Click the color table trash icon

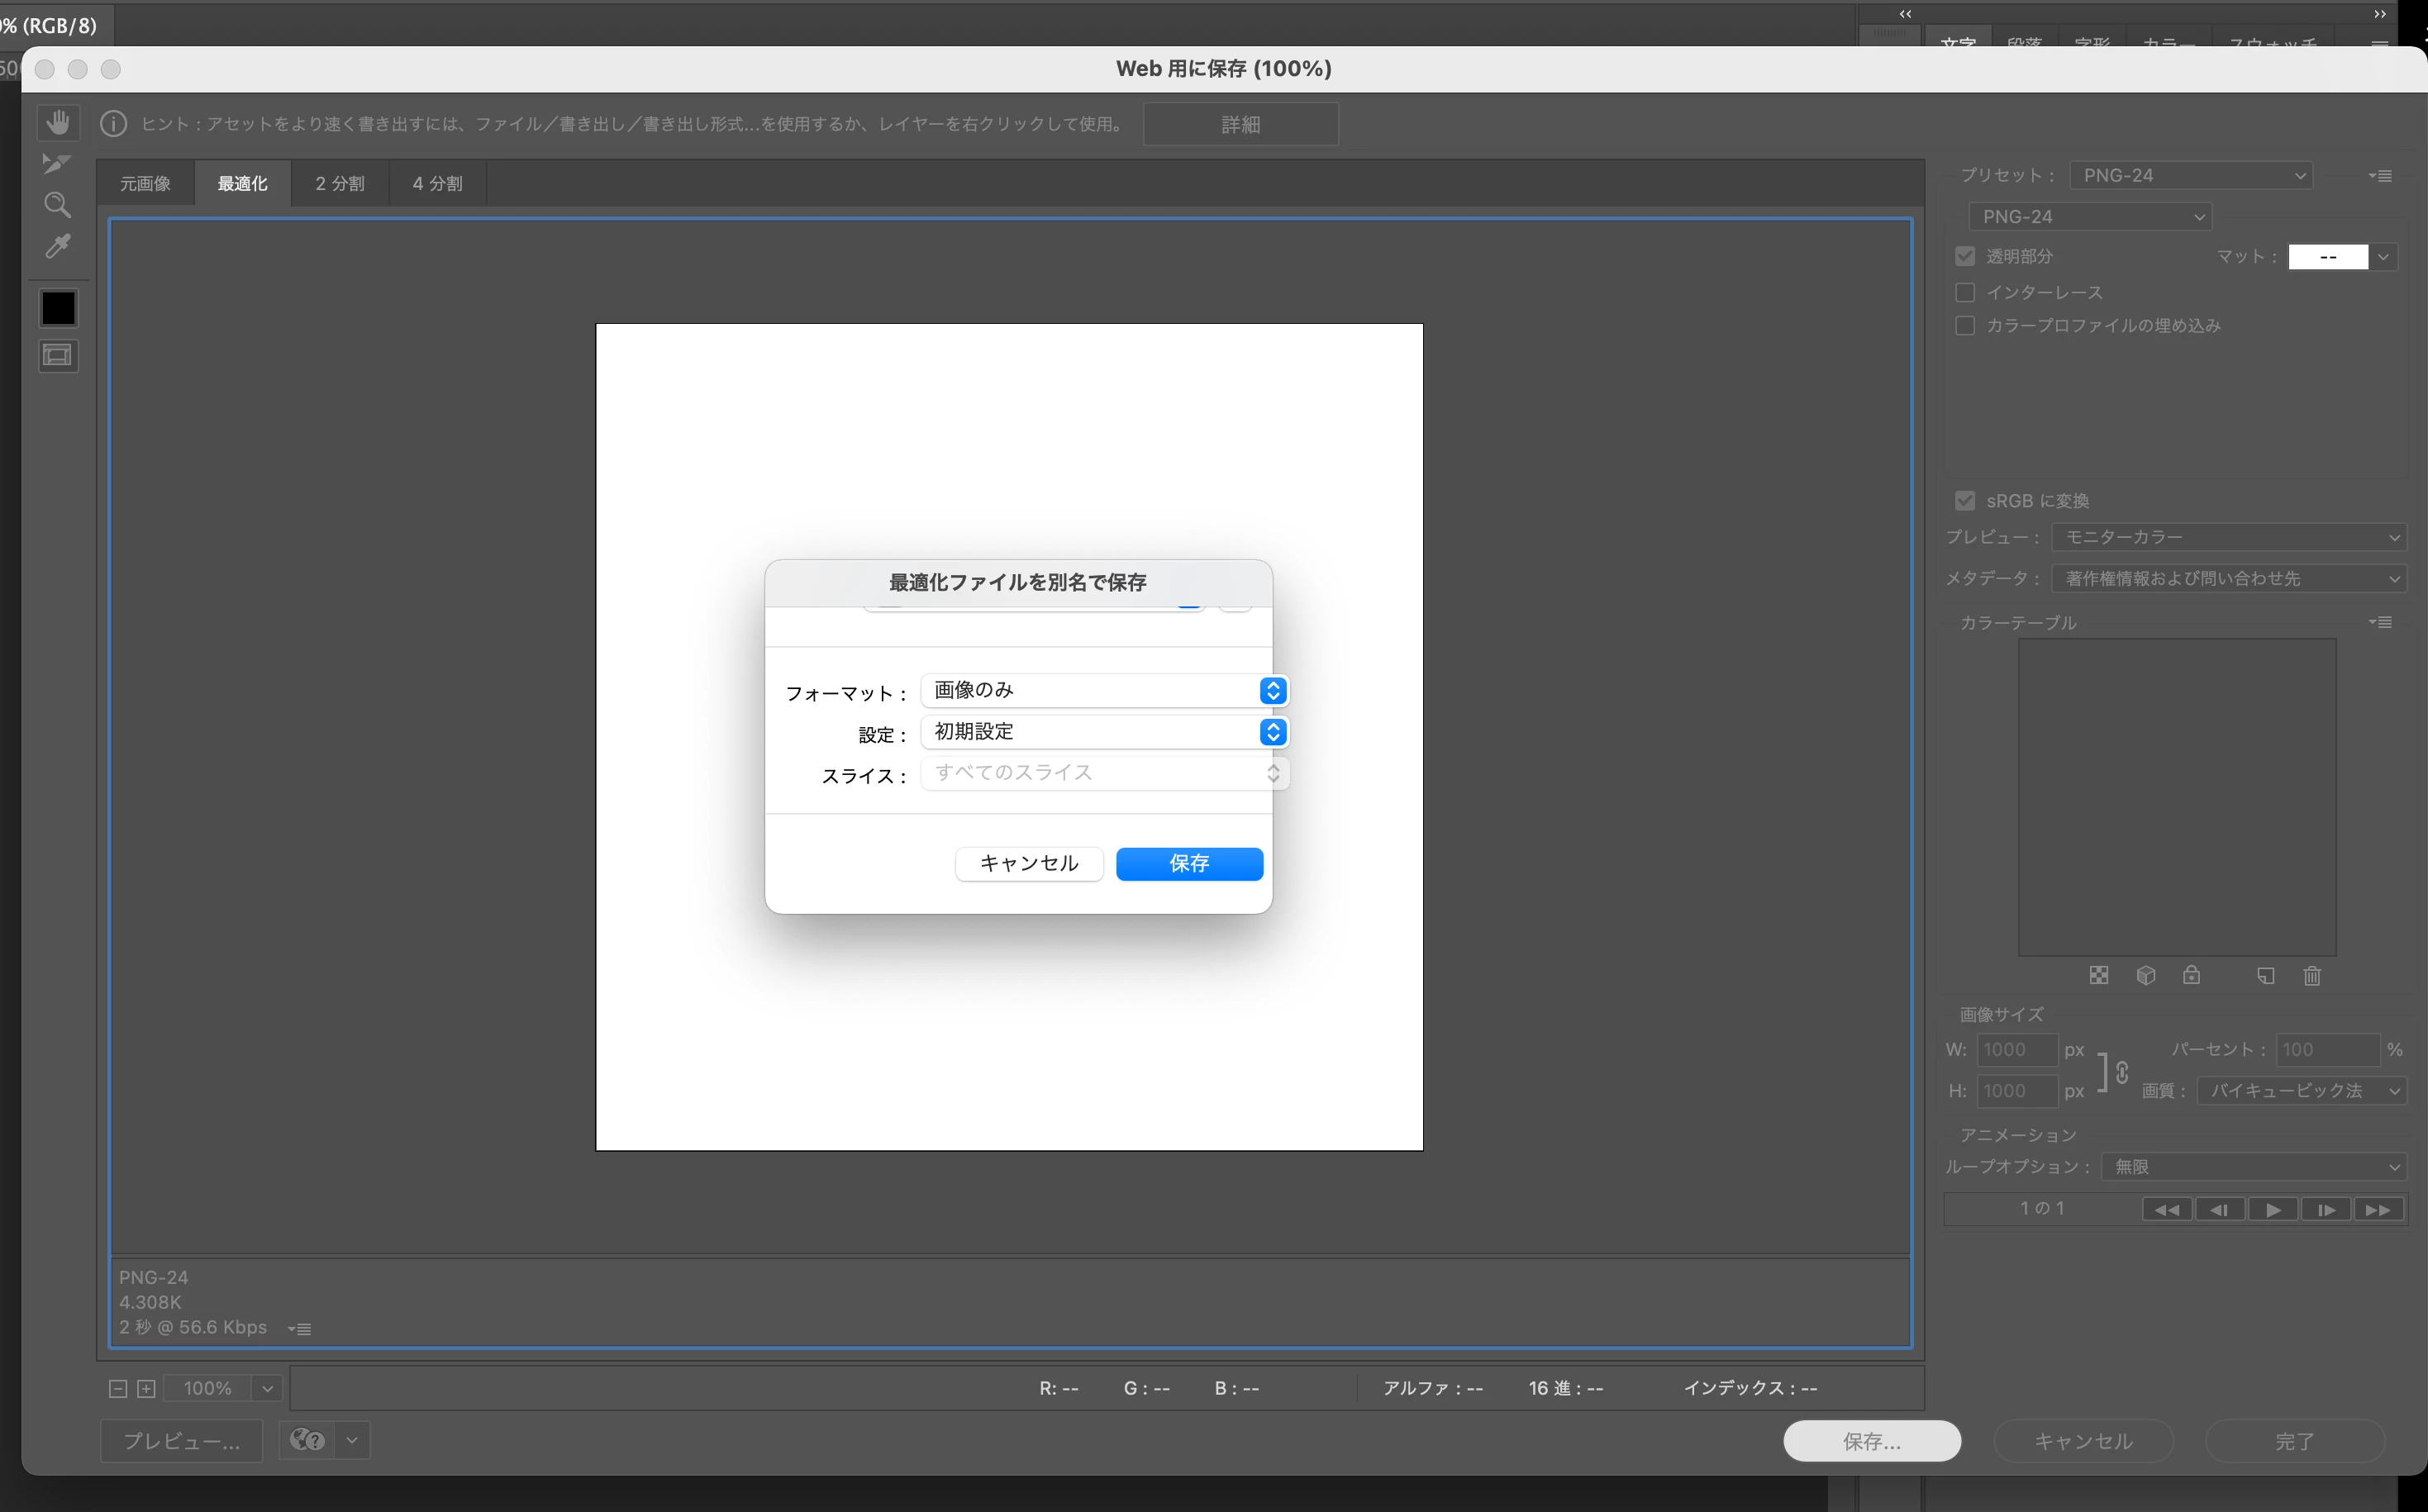(x=2311, y=976)
